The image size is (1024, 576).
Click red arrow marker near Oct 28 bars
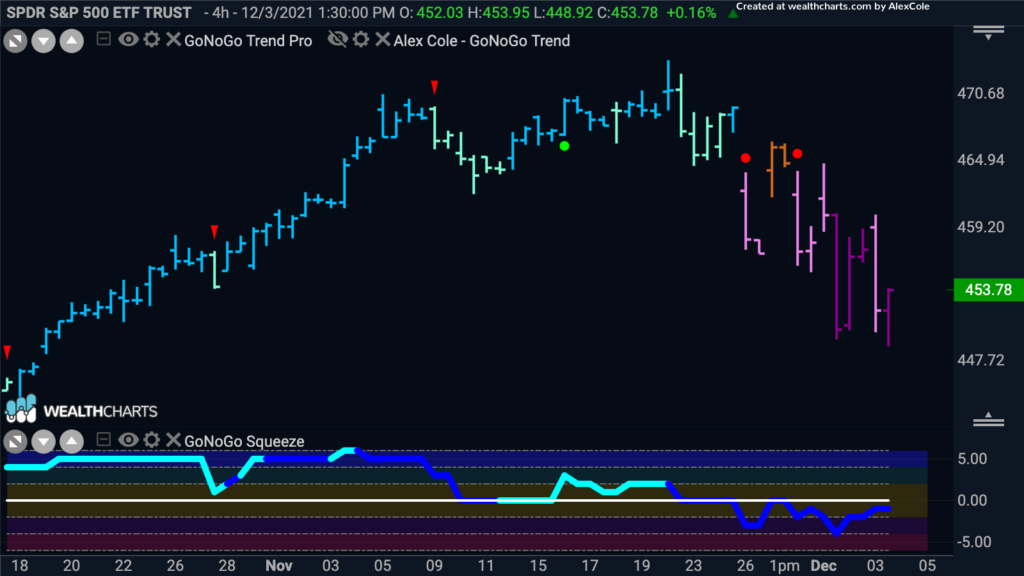coord(214,231)
